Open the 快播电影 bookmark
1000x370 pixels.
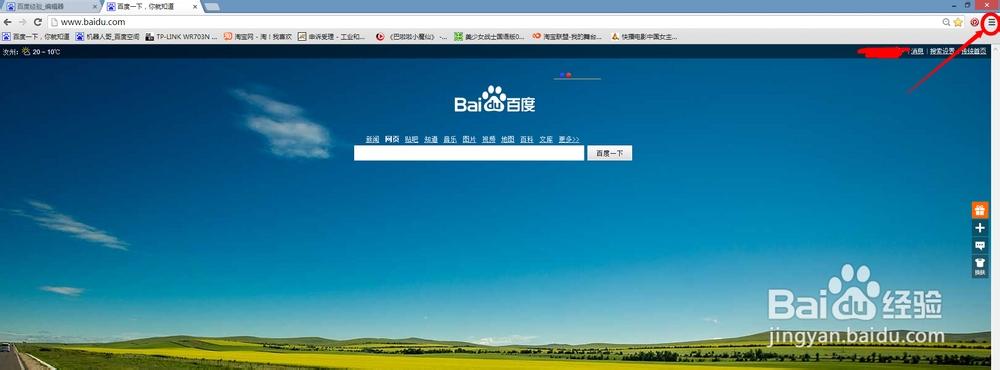[644, 37]
